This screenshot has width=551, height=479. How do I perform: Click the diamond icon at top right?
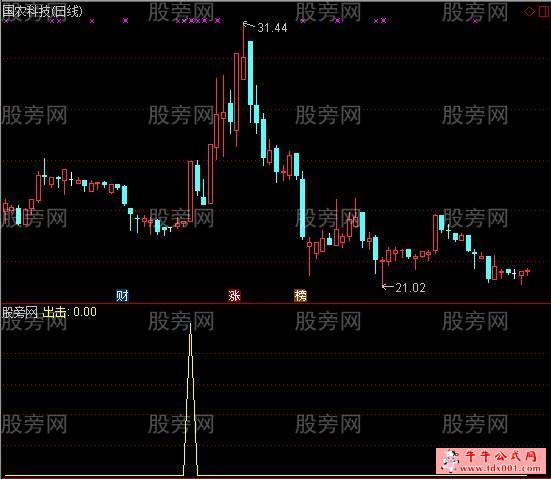coord(529,12)
